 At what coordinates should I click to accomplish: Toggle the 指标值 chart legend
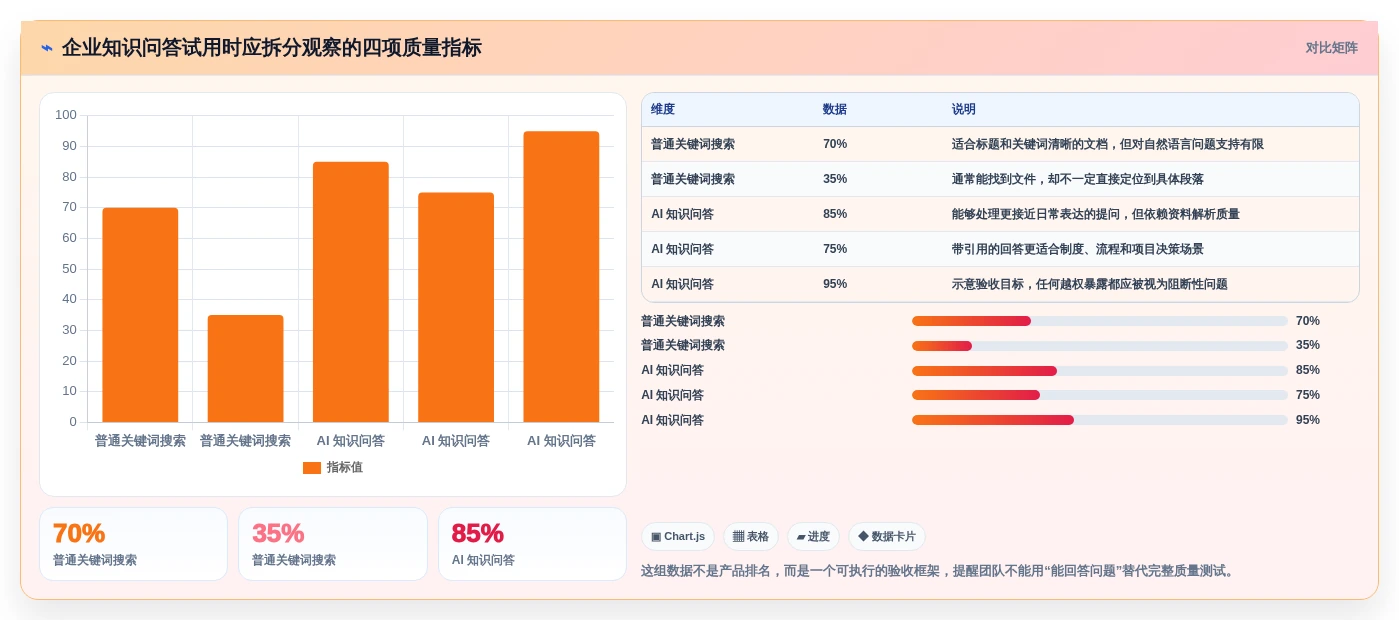333,468
